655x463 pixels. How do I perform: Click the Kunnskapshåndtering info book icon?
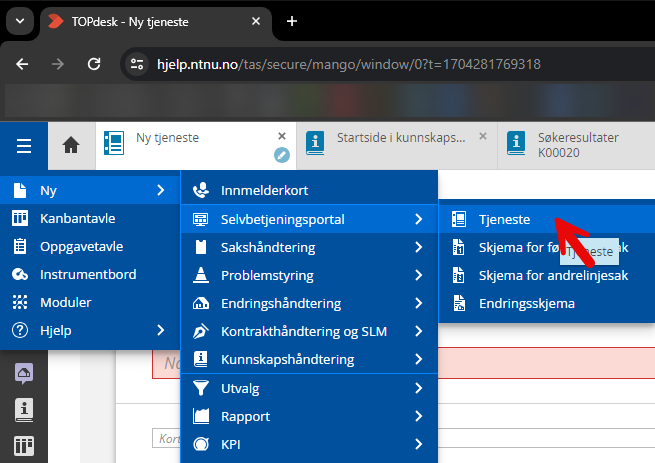[x=201, y=359]
